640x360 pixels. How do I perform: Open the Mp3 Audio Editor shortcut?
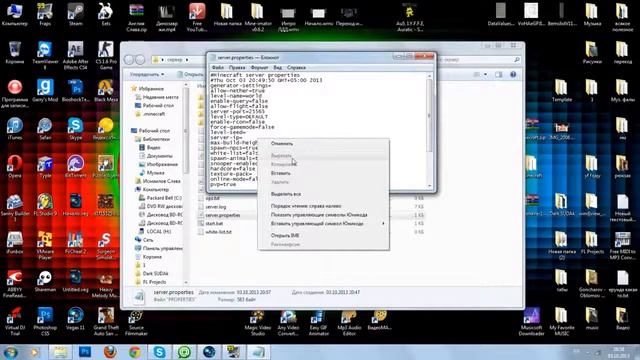click(349, 322)
